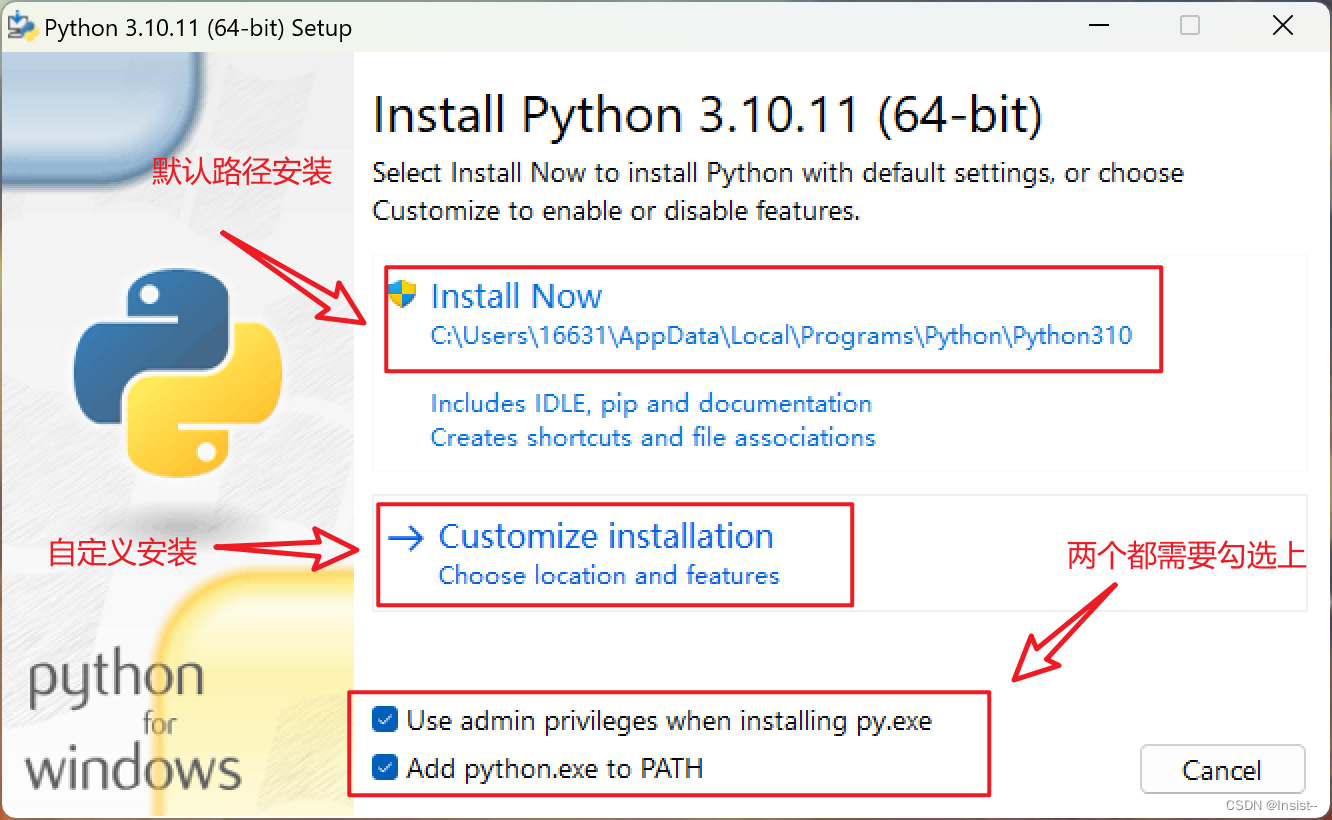Toggle Add python.exe to PATH checkbox
The image size is (1332, 820).
[384, 768]
